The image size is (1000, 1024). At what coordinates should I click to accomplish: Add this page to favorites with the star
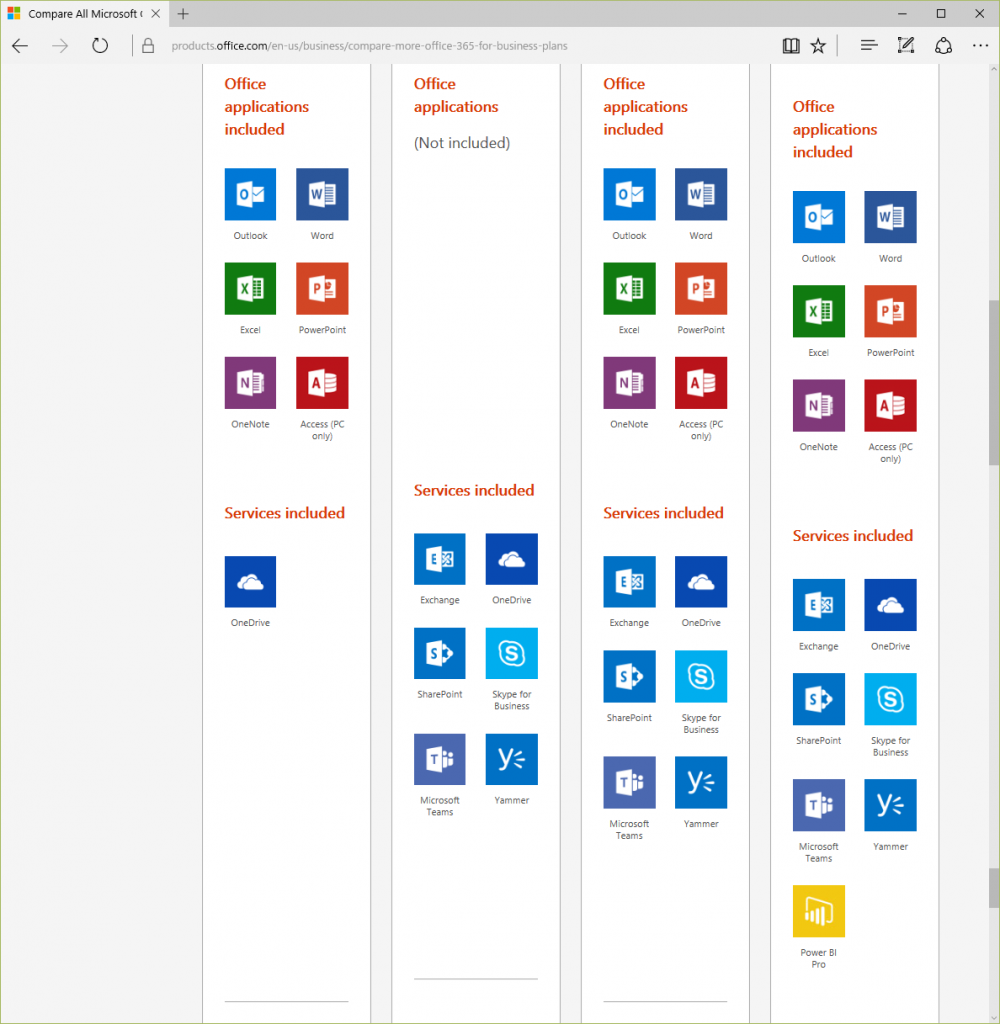818,46
